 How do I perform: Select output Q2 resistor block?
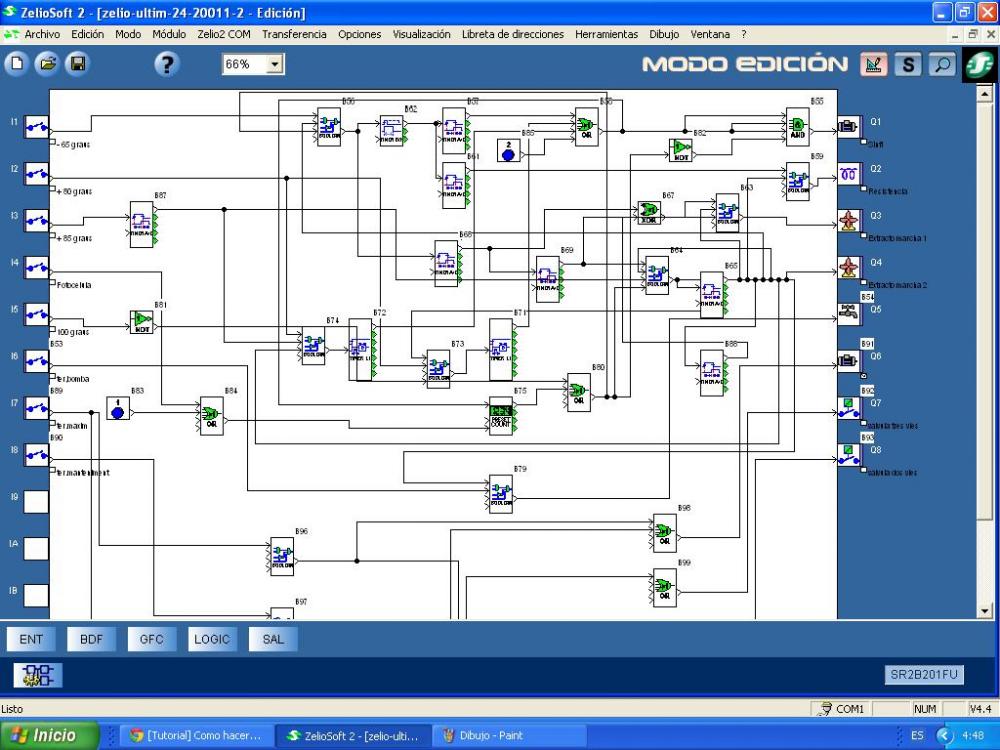point(849,173)
